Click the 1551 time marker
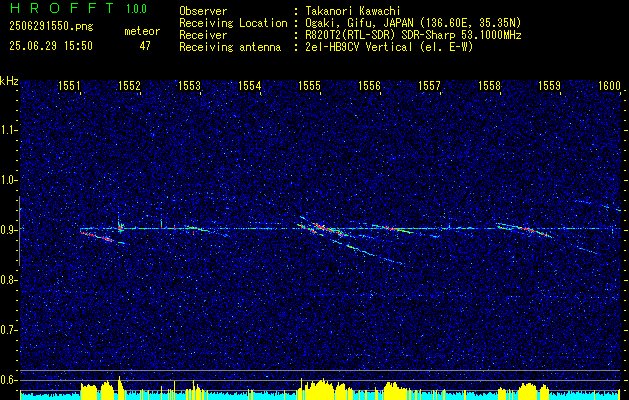The width and height of the screenshot is (629, 400). point(69,85)
